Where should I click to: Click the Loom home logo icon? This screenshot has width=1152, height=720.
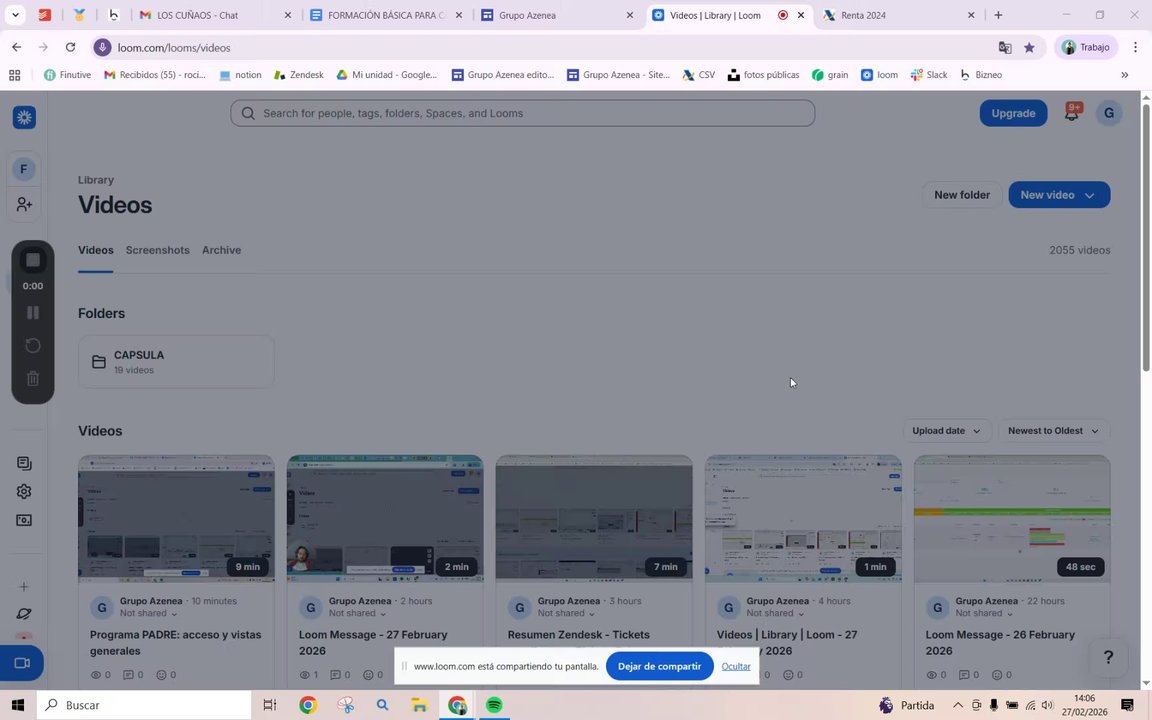[24, 117]
